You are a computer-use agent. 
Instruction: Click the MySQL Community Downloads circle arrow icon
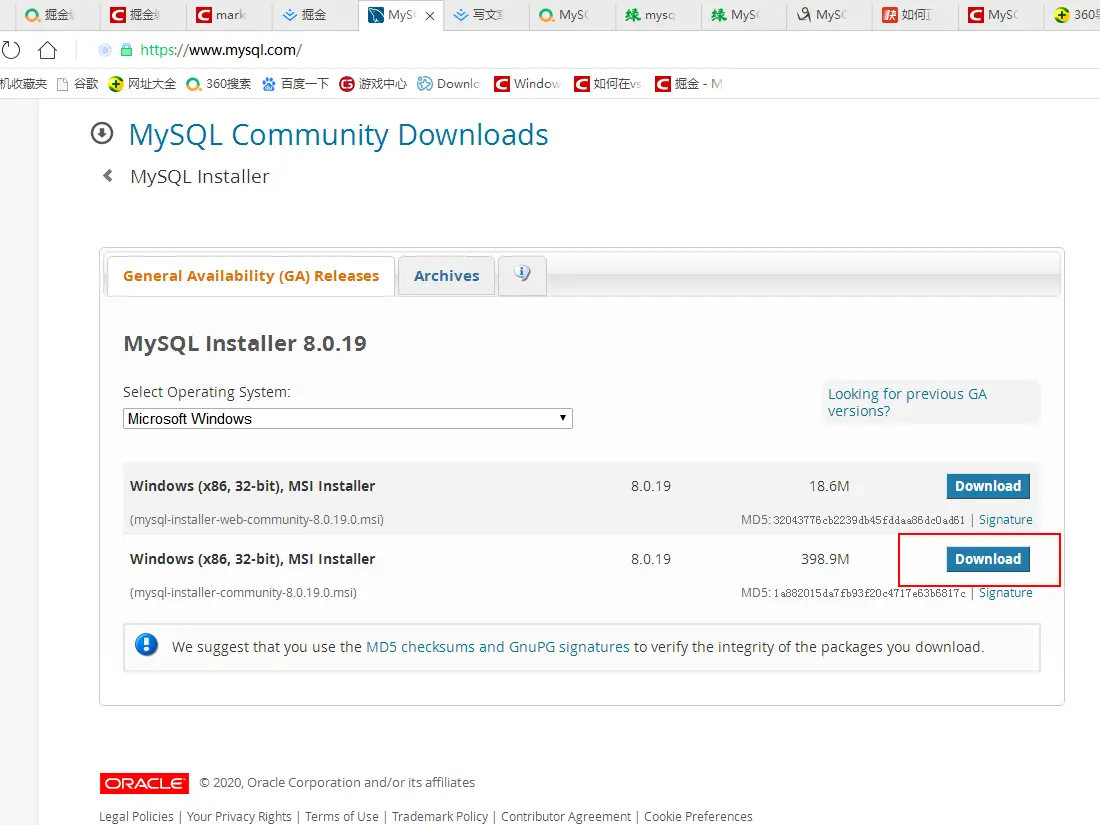(102, 133)
